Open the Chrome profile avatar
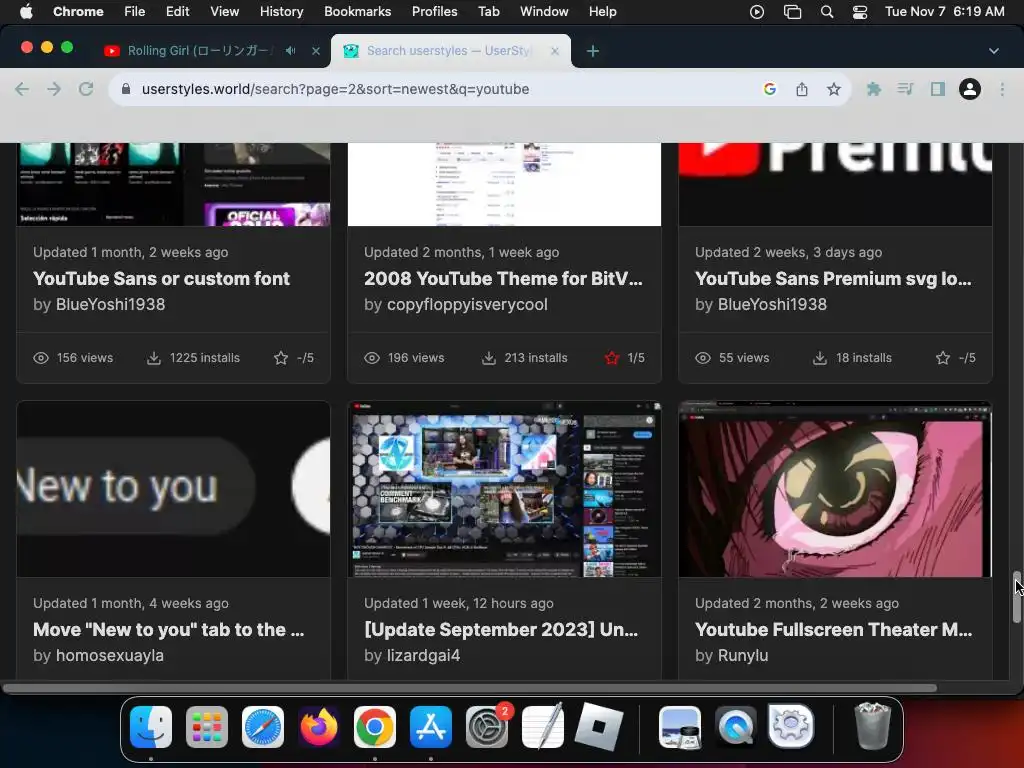This screenshot has width=1024, height=768. (970, 89)
